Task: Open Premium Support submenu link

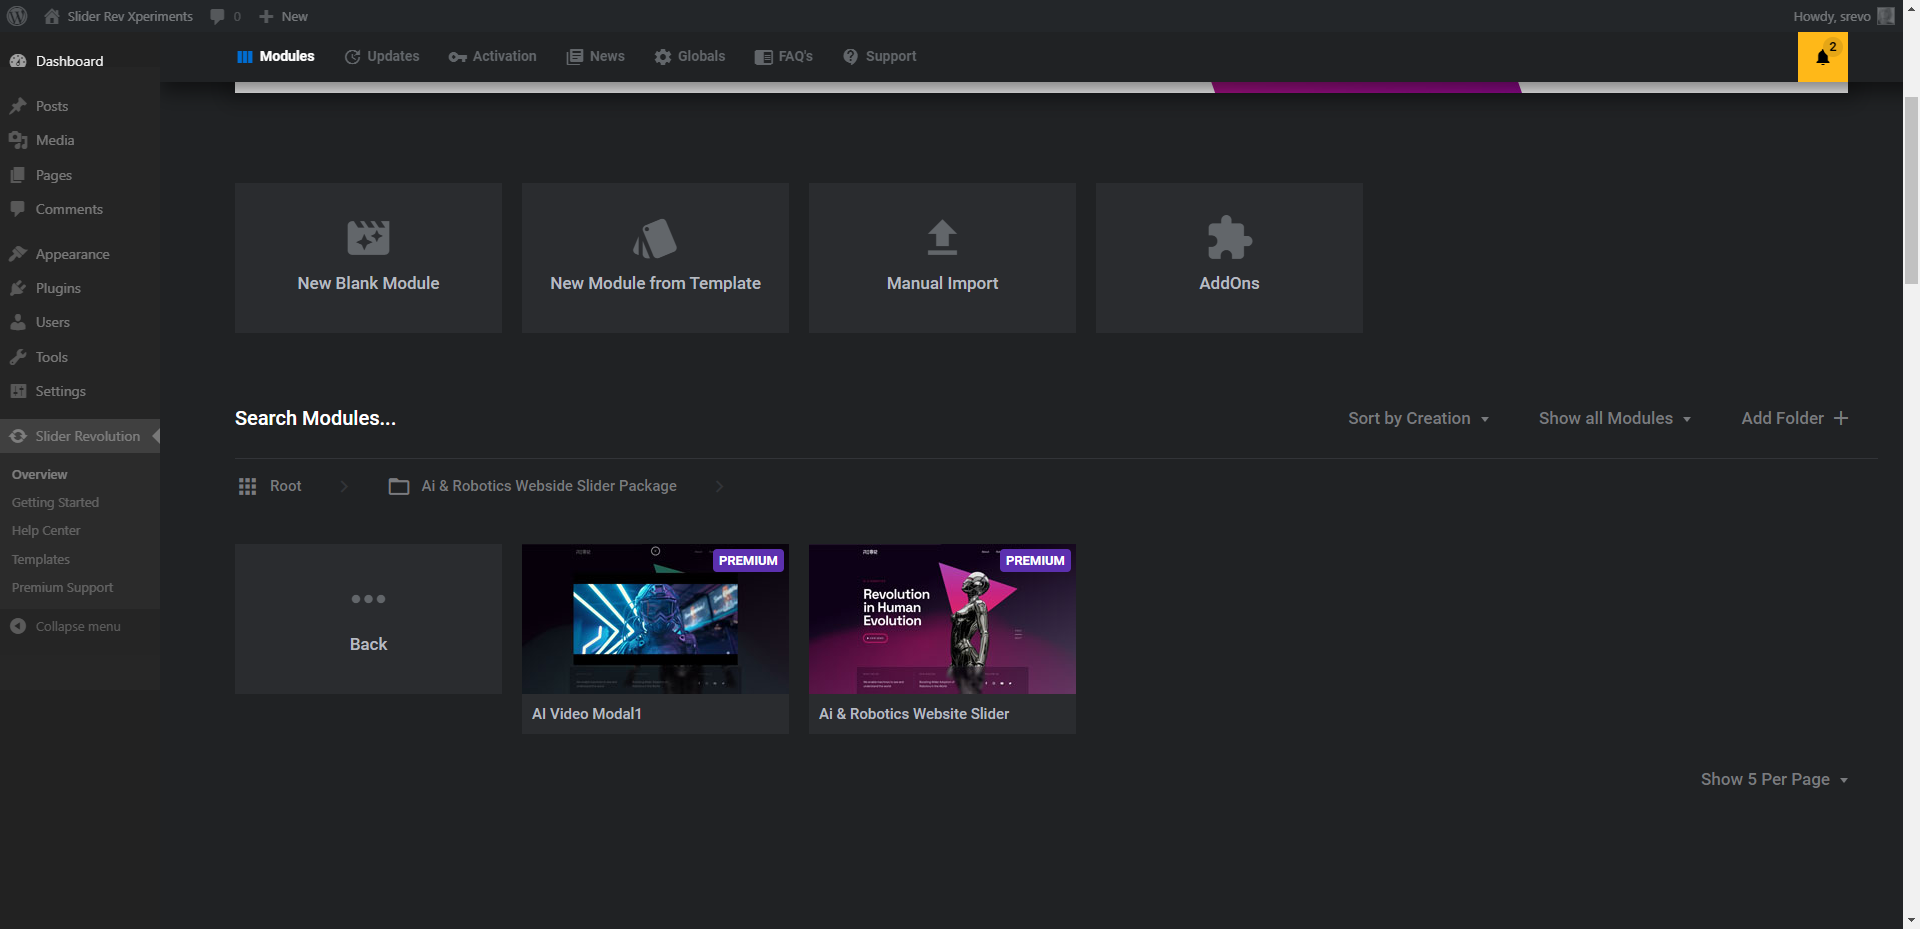Action: pyautogui.click(x=62, y=587)
